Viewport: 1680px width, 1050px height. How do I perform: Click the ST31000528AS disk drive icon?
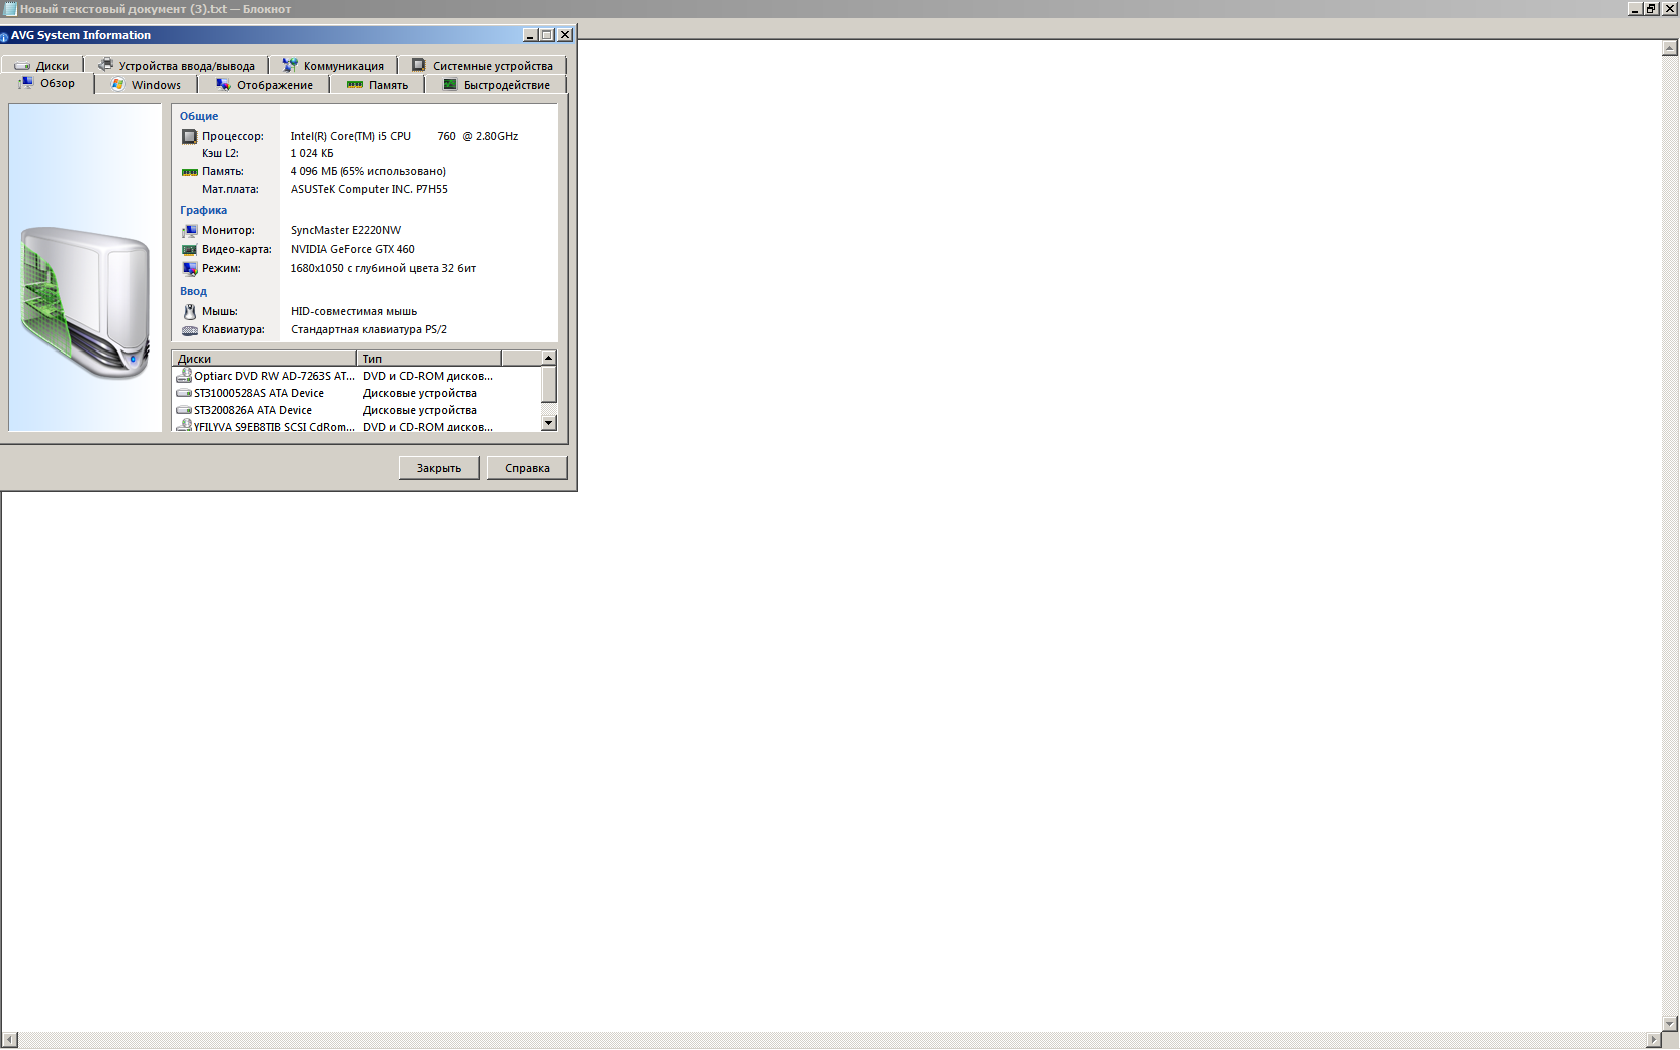click(x=184, y=393)
